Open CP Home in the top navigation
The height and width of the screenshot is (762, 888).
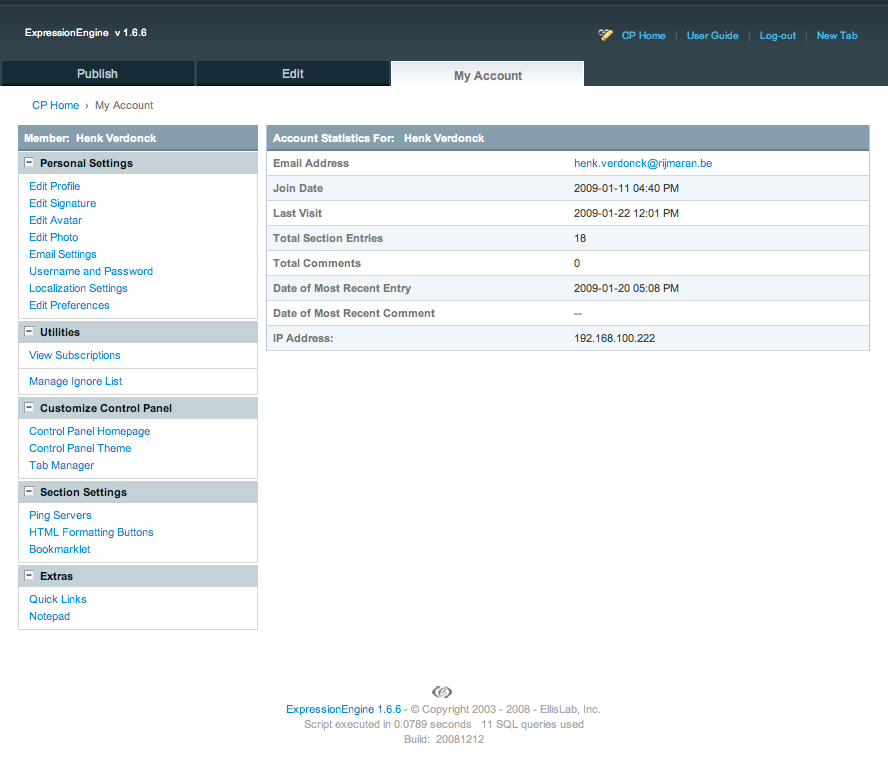coord(643,36)
